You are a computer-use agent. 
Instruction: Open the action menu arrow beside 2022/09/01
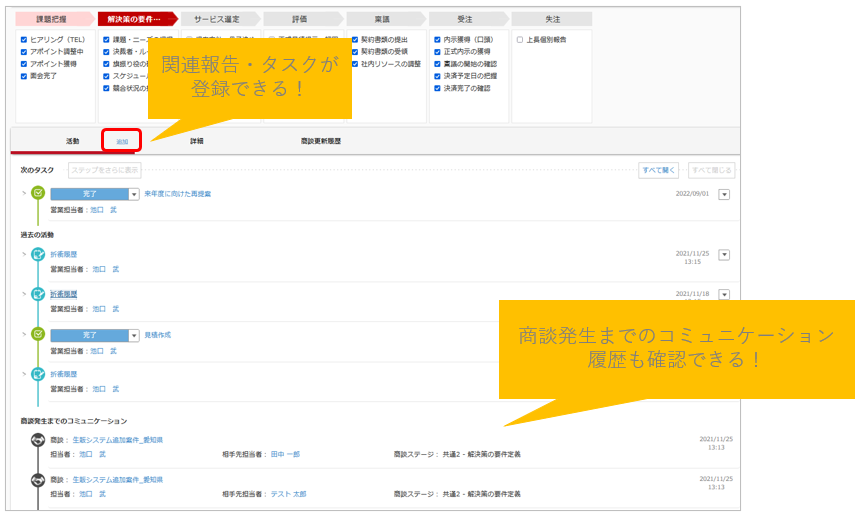[725, 194]
